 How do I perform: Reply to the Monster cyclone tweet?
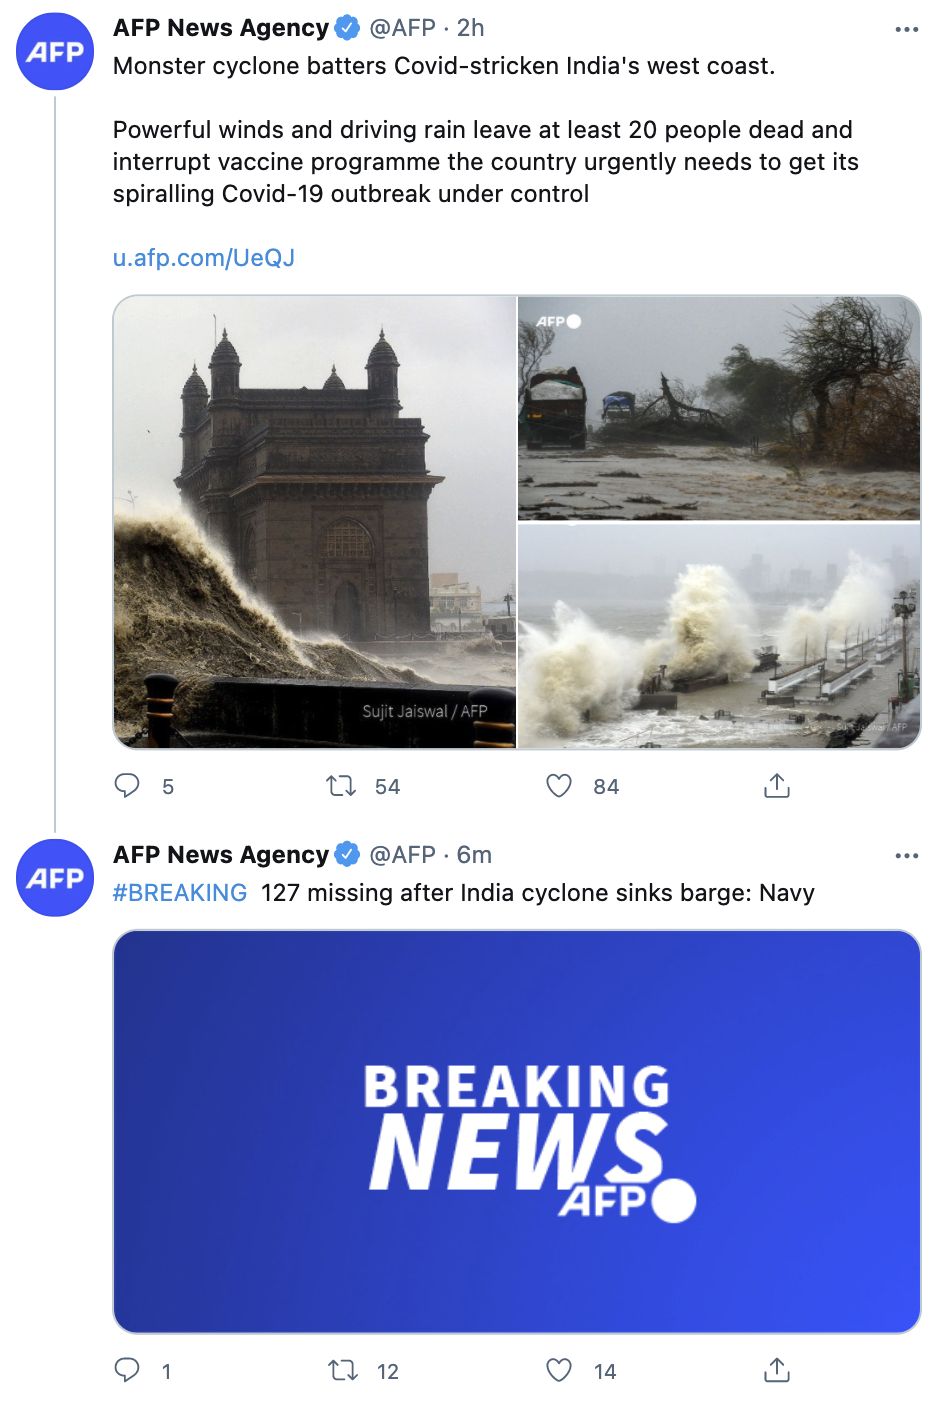coord(127,786)
